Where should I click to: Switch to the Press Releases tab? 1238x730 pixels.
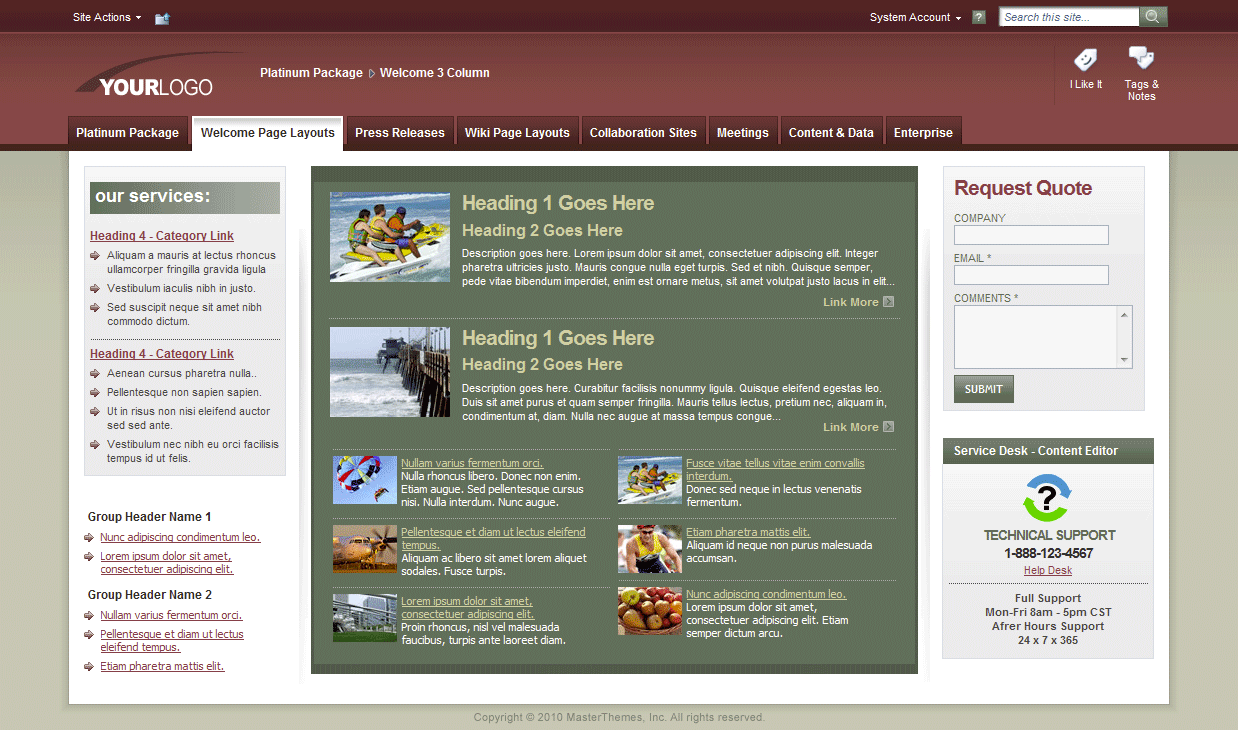[x=399, y=132]
